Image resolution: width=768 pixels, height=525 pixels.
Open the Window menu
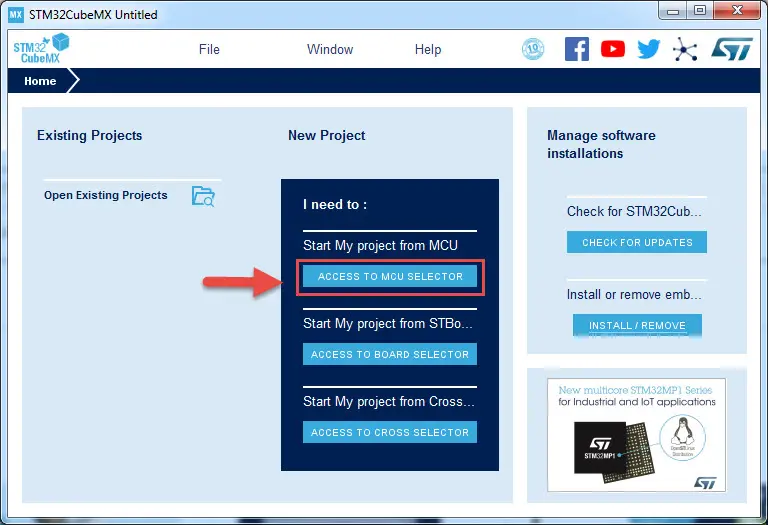pos(330,49)
